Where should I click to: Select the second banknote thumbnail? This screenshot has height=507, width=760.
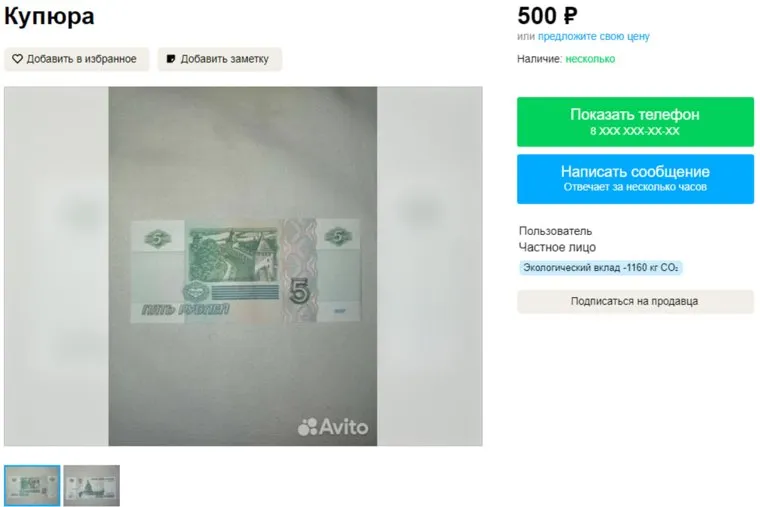point(92,485)
